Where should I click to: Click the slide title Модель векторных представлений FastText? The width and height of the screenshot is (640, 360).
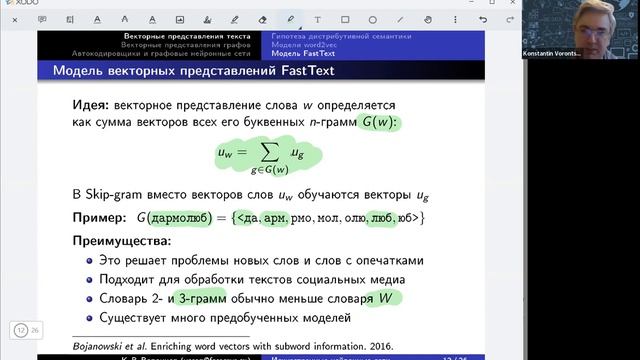(193, 71)
